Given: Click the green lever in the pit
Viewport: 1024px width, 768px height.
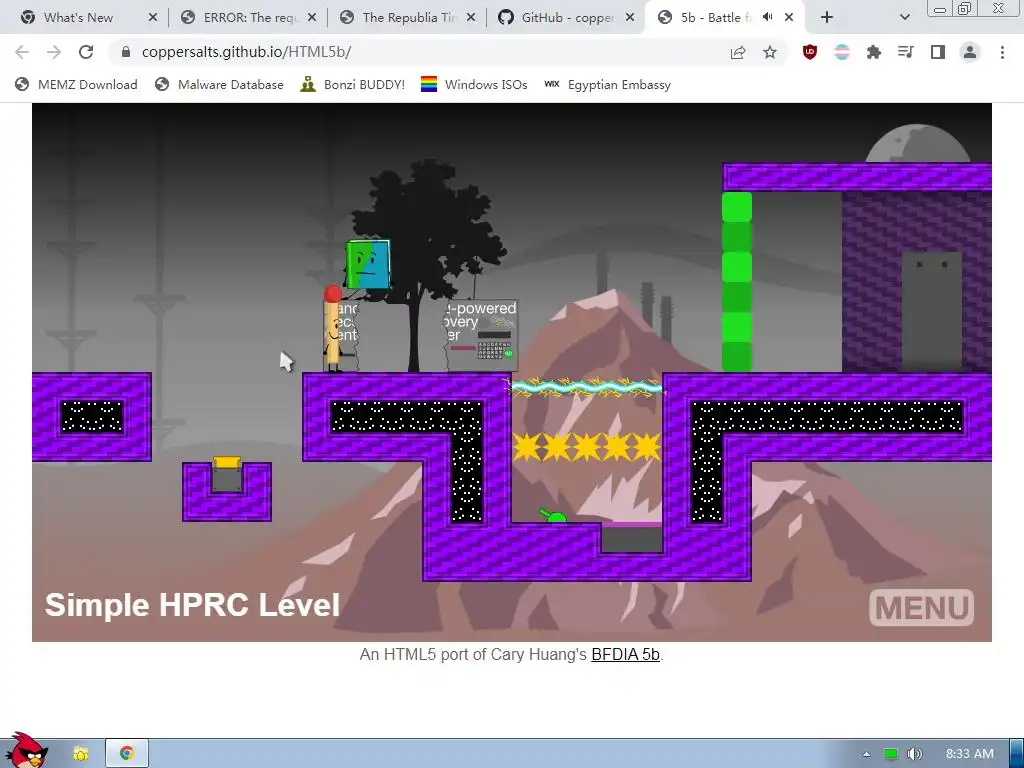Looking at the screenshot, I should 552,516.
